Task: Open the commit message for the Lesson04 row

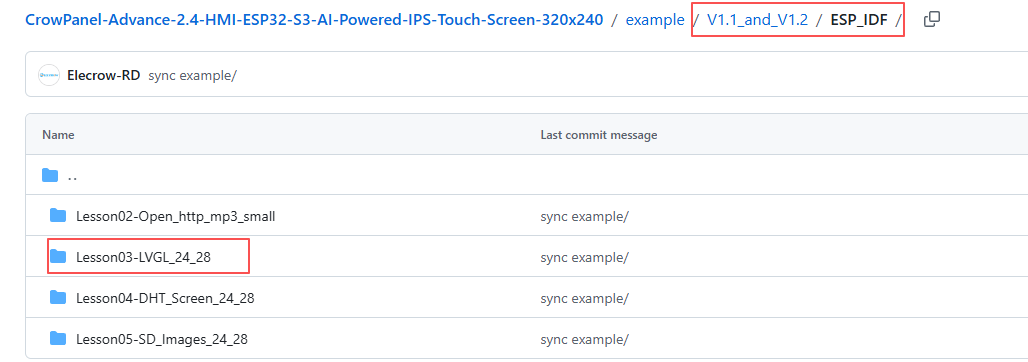Action: [x=584, y=298]
